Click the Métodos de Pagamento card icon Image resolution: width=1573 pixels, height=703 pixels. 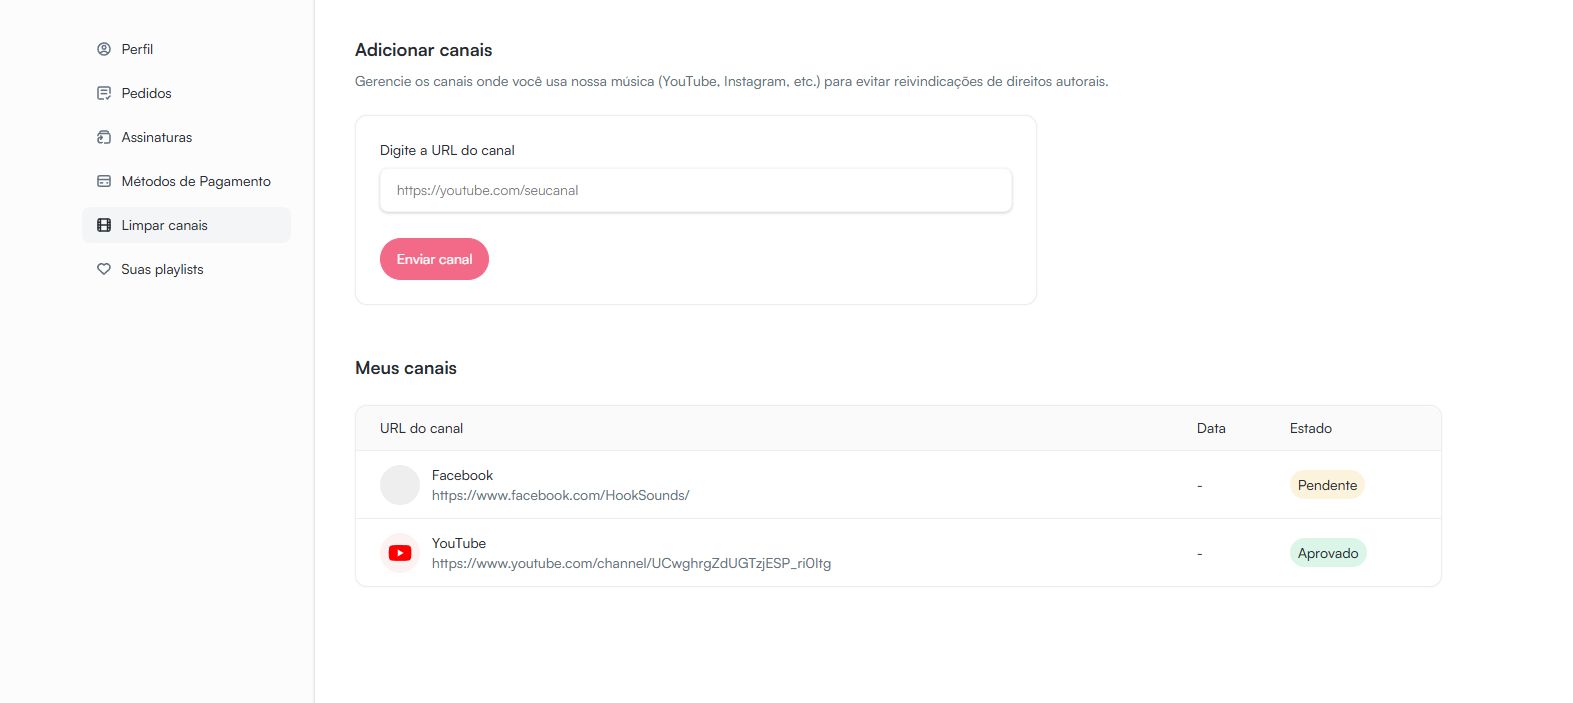[x=104, y=181]
